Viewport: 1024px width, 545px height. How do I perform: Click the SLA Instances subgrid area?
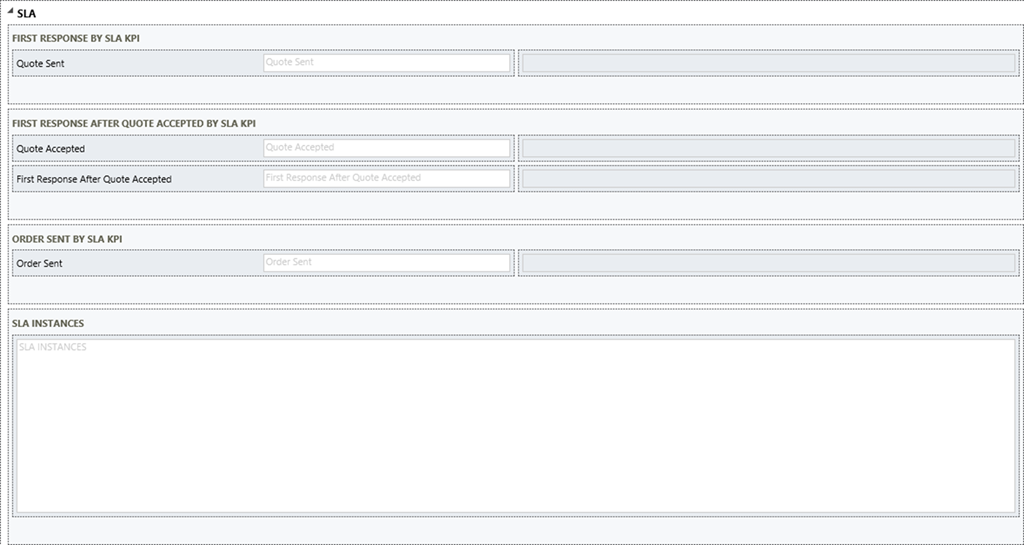(515, 425)
